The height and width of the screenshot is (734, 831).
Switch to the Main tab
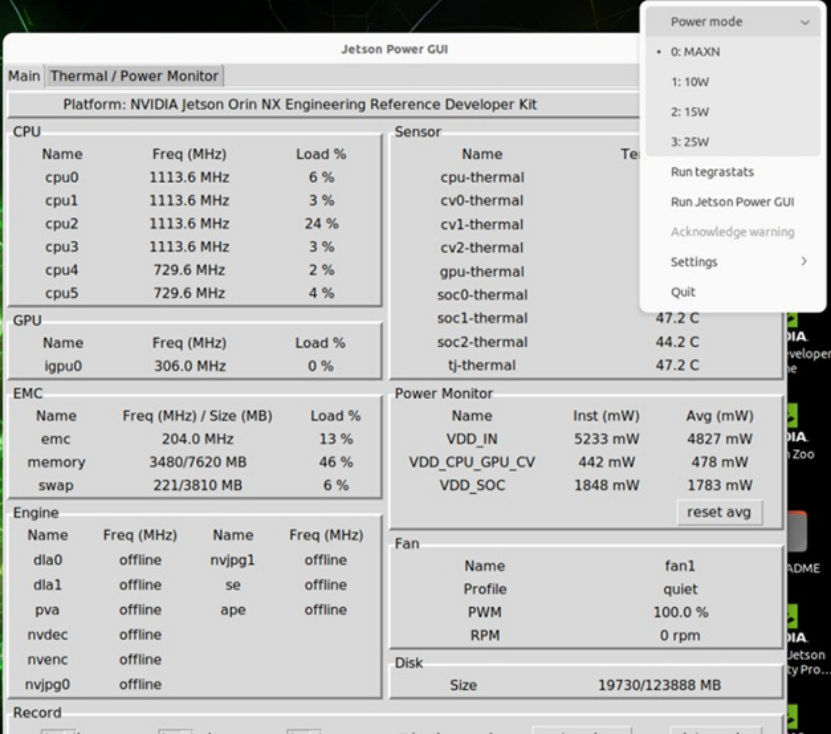(x=24, y=76)
